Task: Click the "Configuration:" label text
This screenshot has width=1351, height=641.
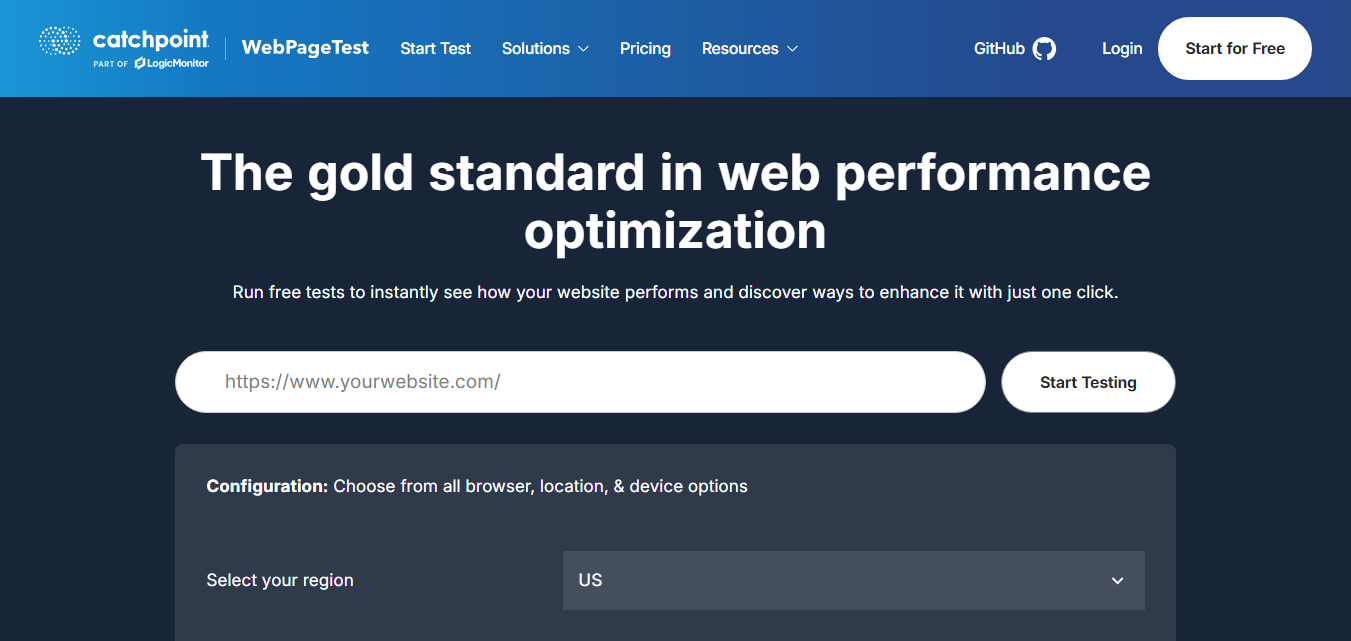Action: coord(267,486)
